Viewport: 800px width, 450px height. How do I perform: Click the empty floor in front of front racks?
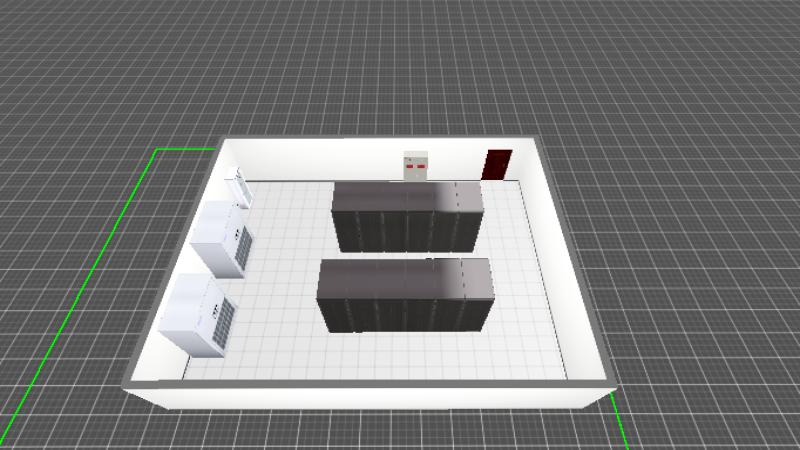coord(400,355)
